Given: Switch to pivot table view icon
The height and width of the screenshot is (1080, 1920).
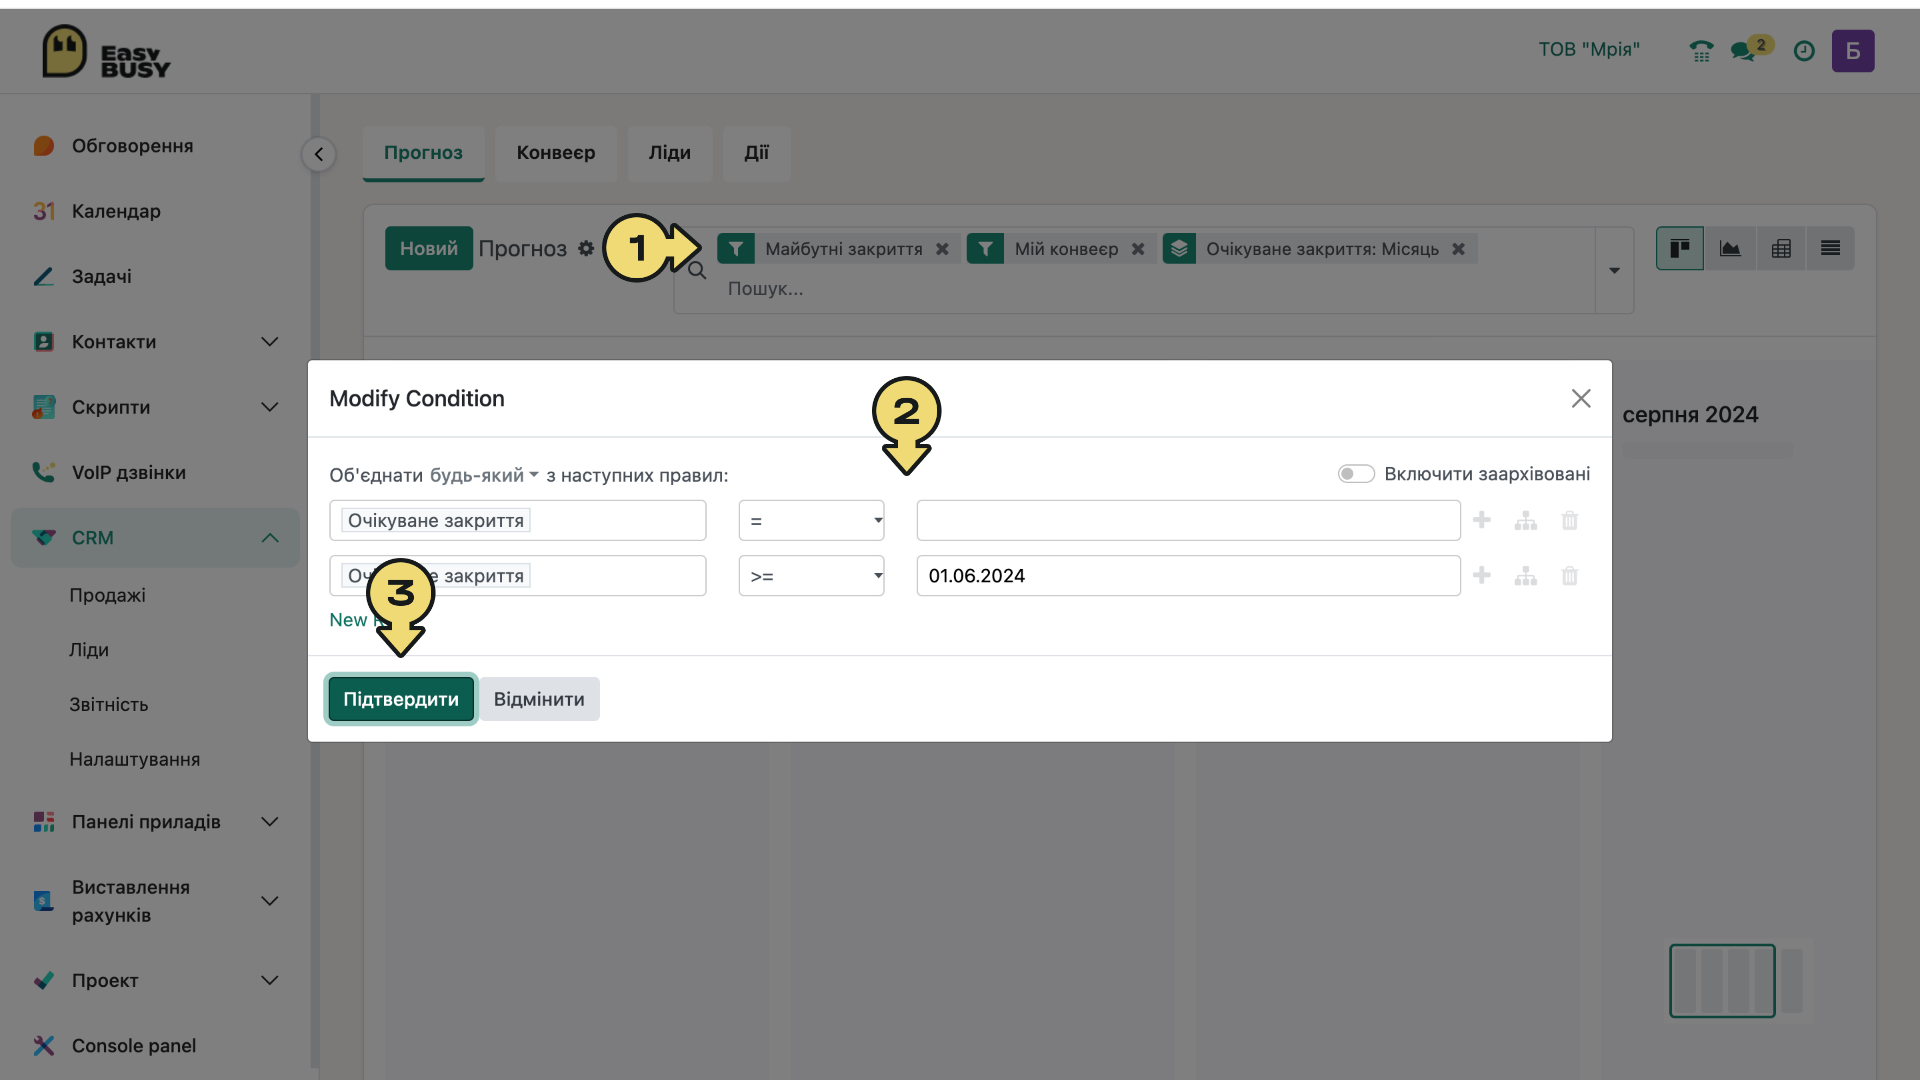Looking at the screenshot, I should coord(1781,248).
